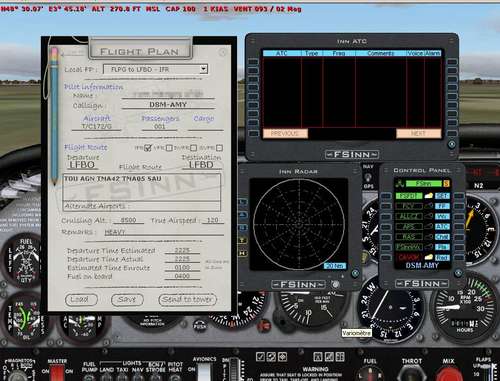The image size is (500, 381).
Task: Click the sixth small panel icon near FUEL
Action: pyautogui.click(x=340, y=357)
